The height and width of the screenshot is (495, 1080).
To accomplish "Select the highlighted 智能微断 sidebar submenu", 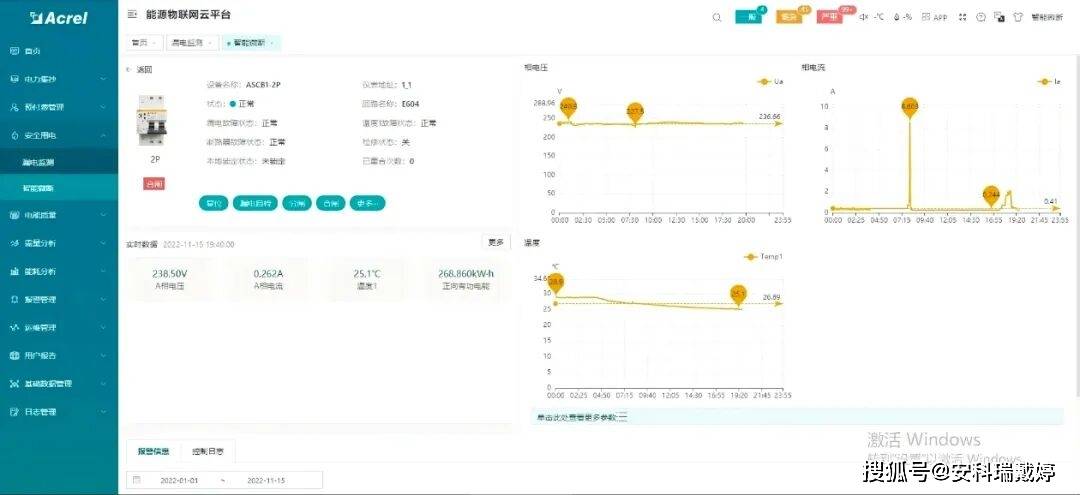I will 59,187.
